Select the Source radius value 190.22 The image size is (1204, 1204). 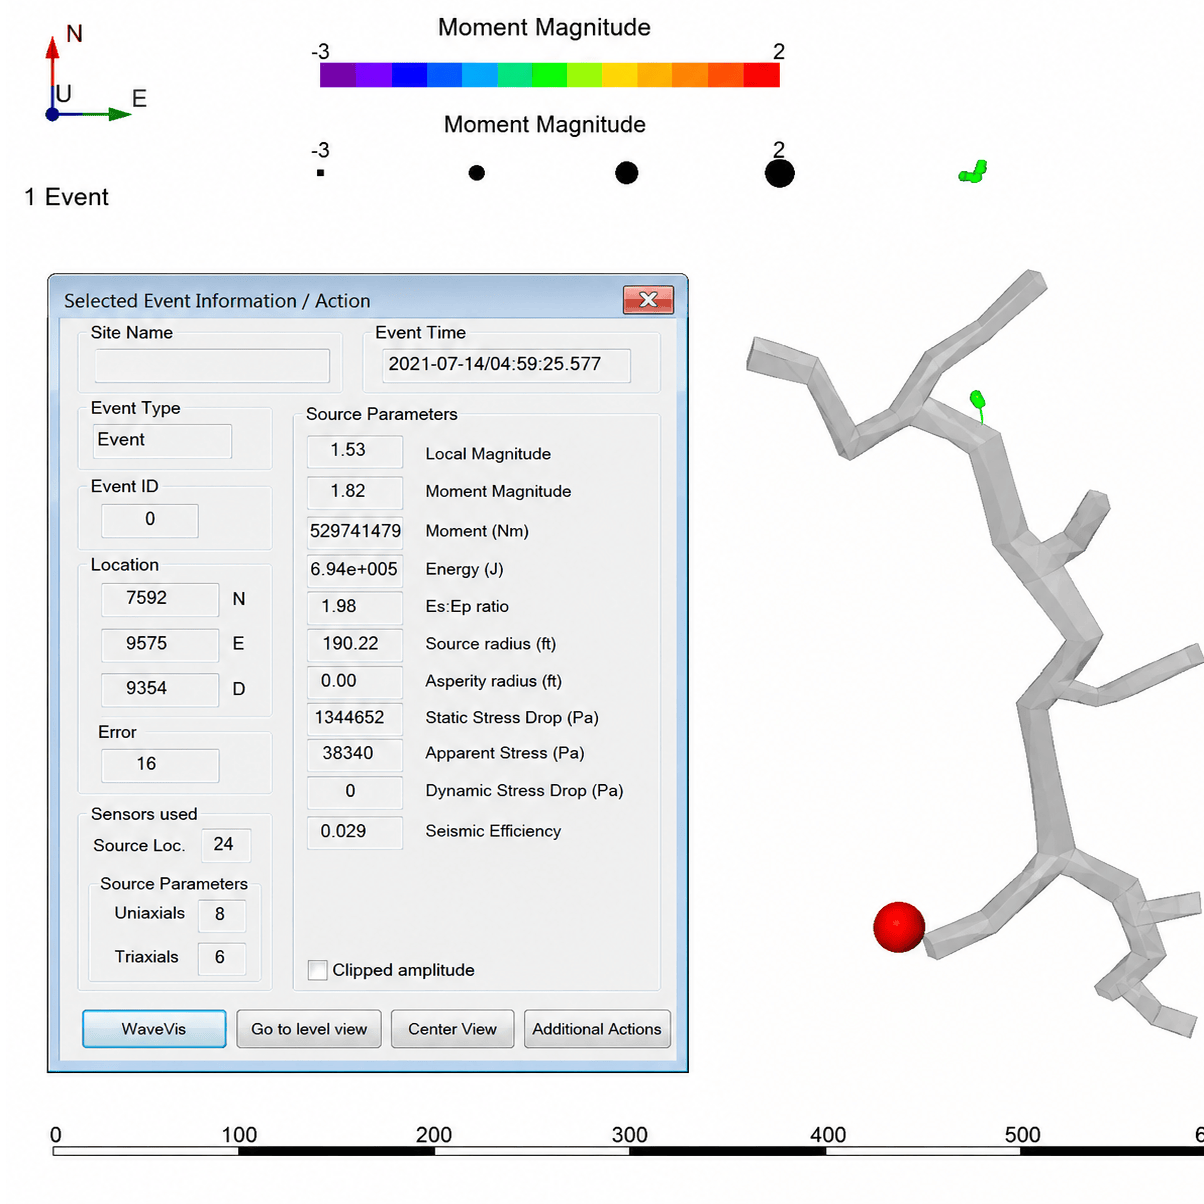[x=355, y=644]
